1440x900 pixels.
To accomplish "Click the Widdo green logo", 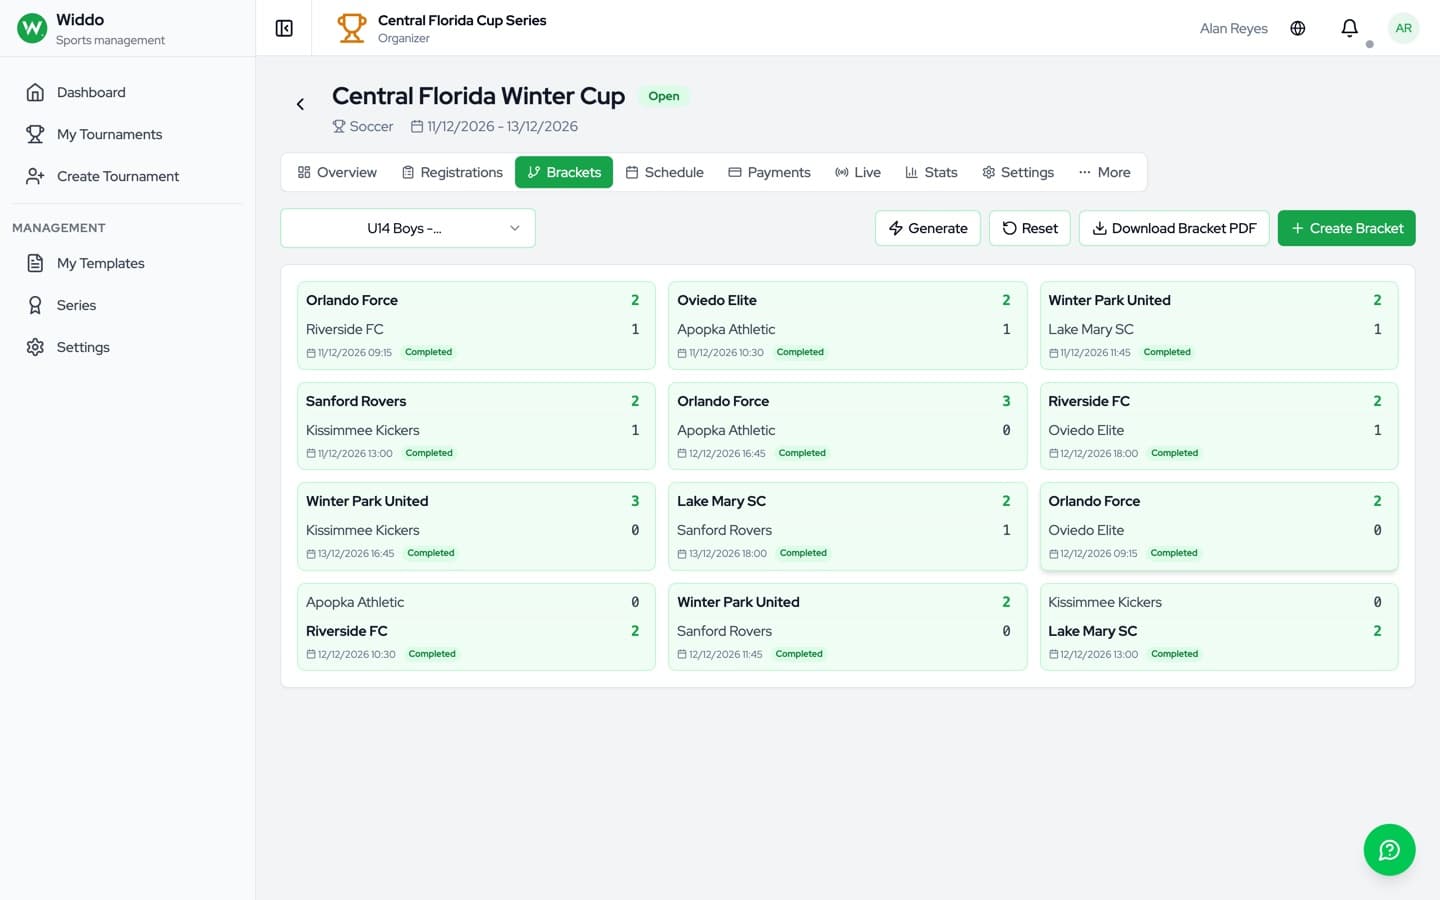I will pyautogui.click(x=32, y=28).
